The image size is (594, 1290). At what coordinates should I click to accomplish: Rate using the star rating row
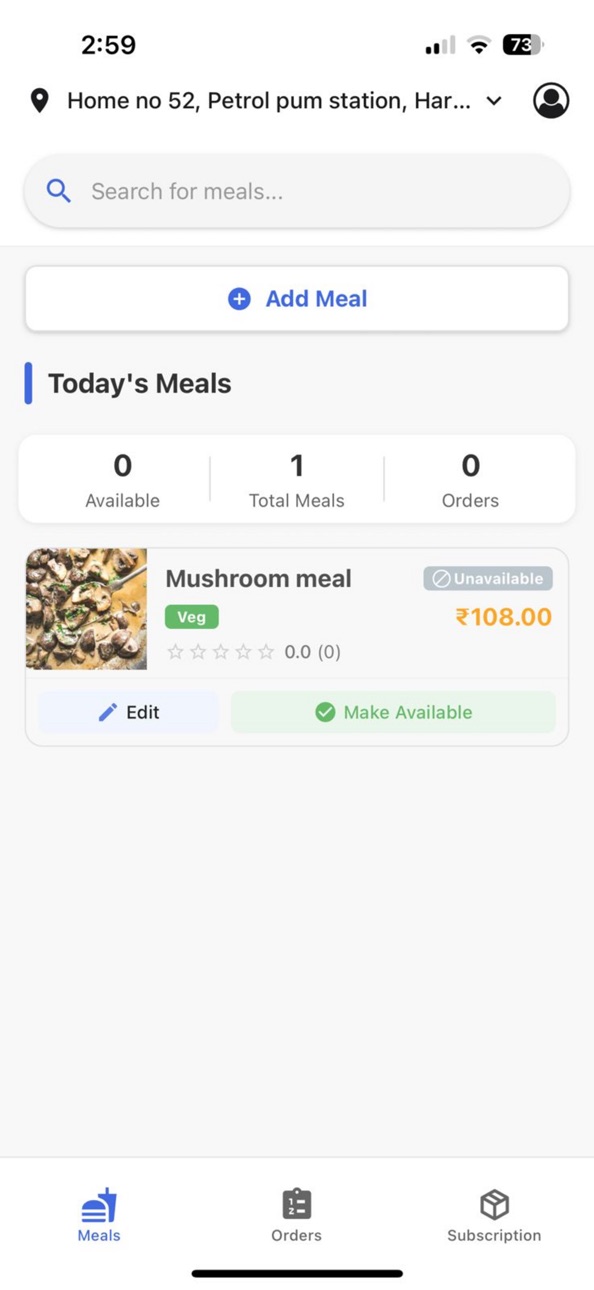coord(220,652)
